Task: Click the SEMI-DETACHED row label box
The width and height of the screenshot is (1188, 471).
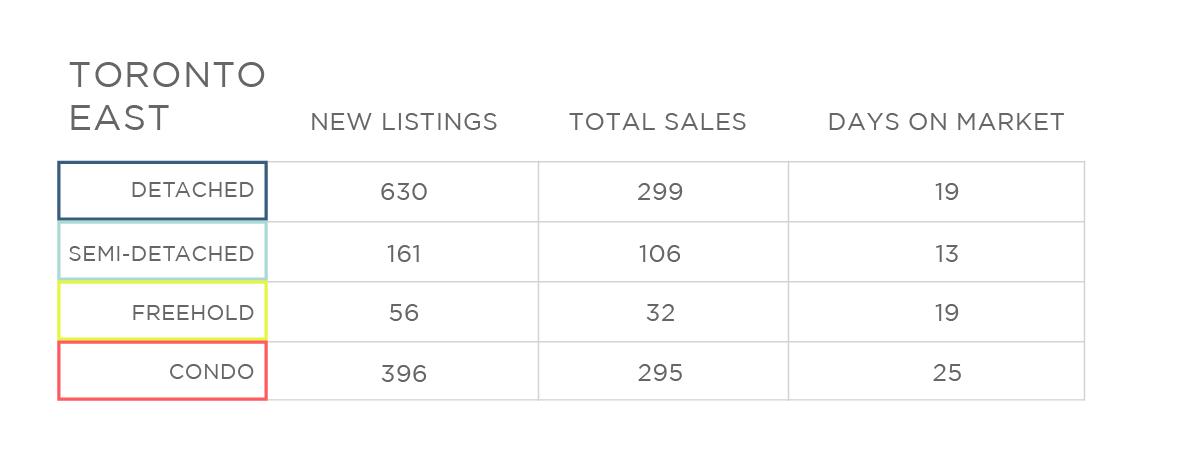Action: point(162,251)
